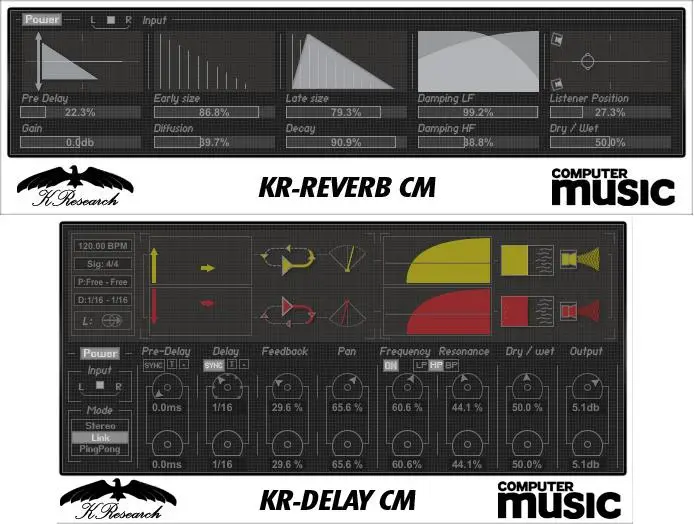Click the Sig: 4/4 time signature field
This screenshot has width=694, height=524.
103,264
